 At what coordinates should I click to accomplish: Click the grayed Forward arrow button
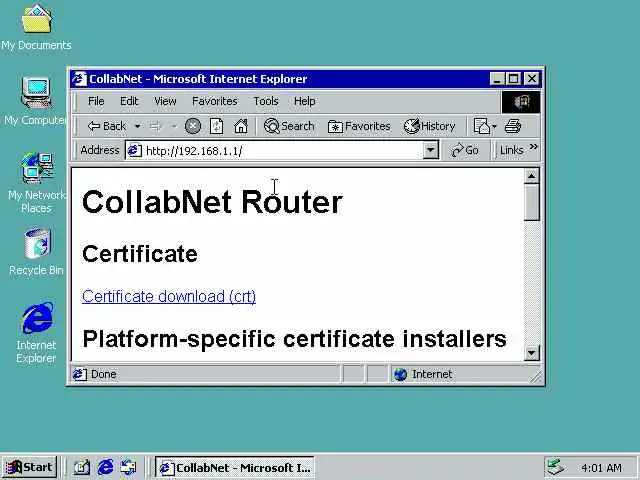click(x=156, y=126)
